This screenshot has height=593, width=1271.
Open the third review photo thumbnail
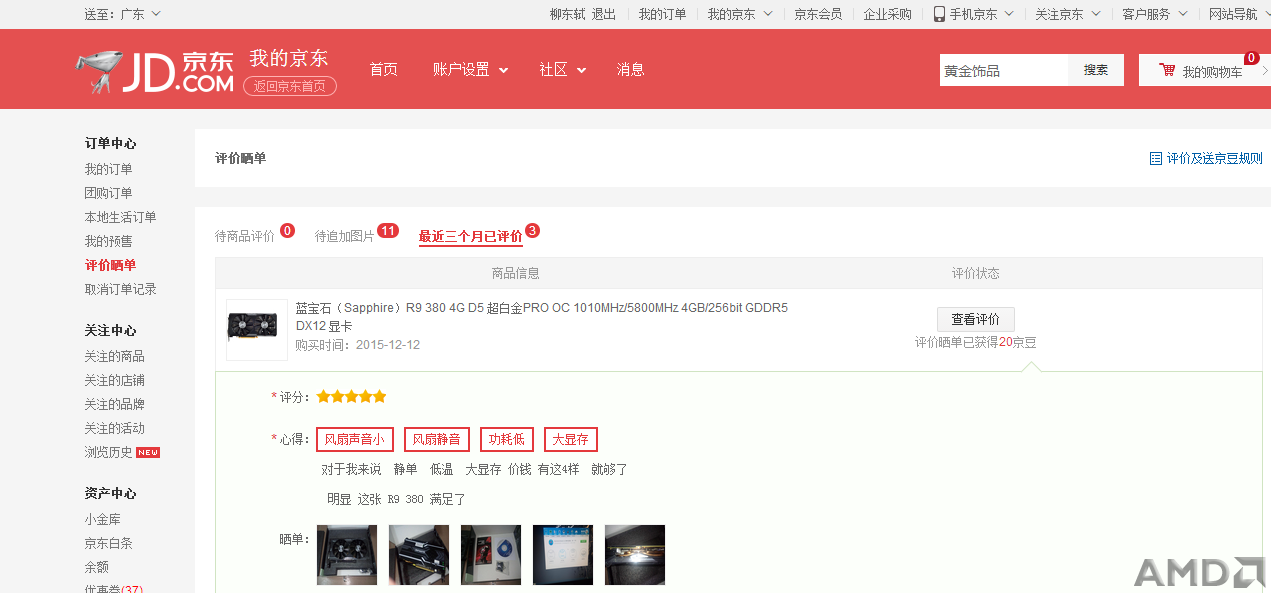tap(491, 555)
